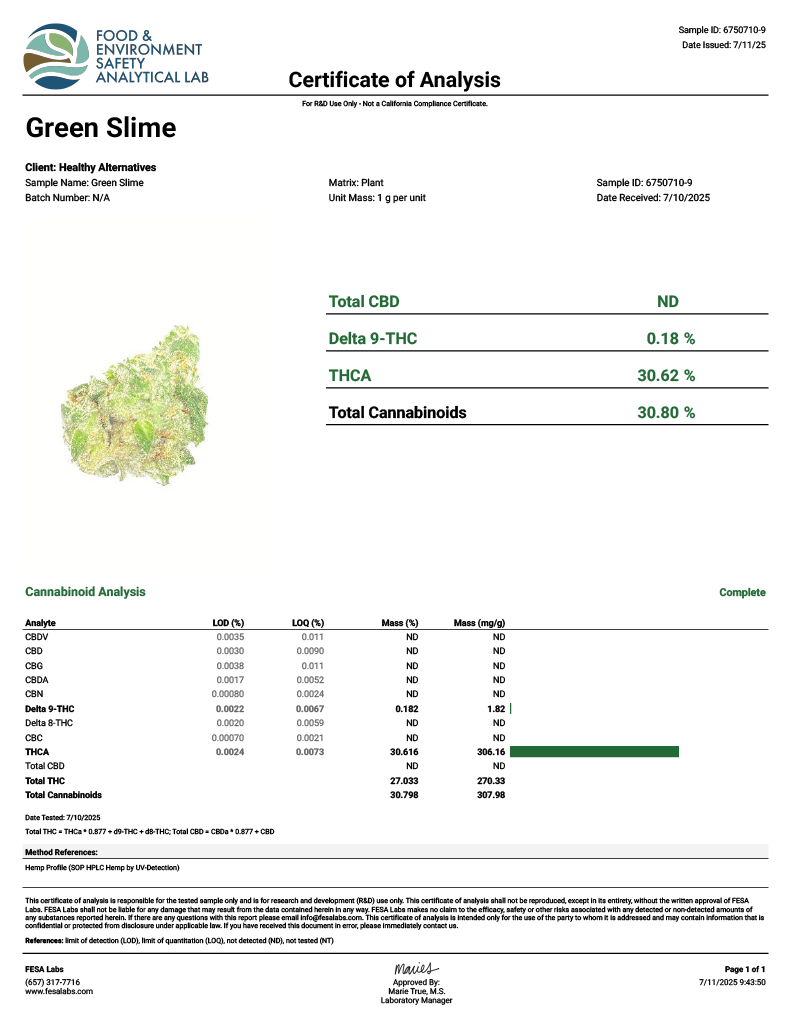Click the ND value beside Total CBD summary
Viewport: 791px width, 1024px height.
(668, 302)
